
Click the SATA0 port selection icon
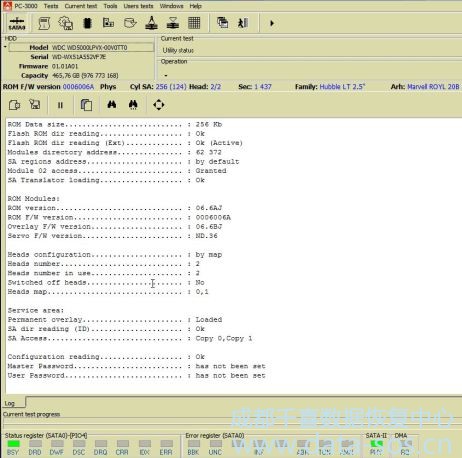tap(17, 23)
